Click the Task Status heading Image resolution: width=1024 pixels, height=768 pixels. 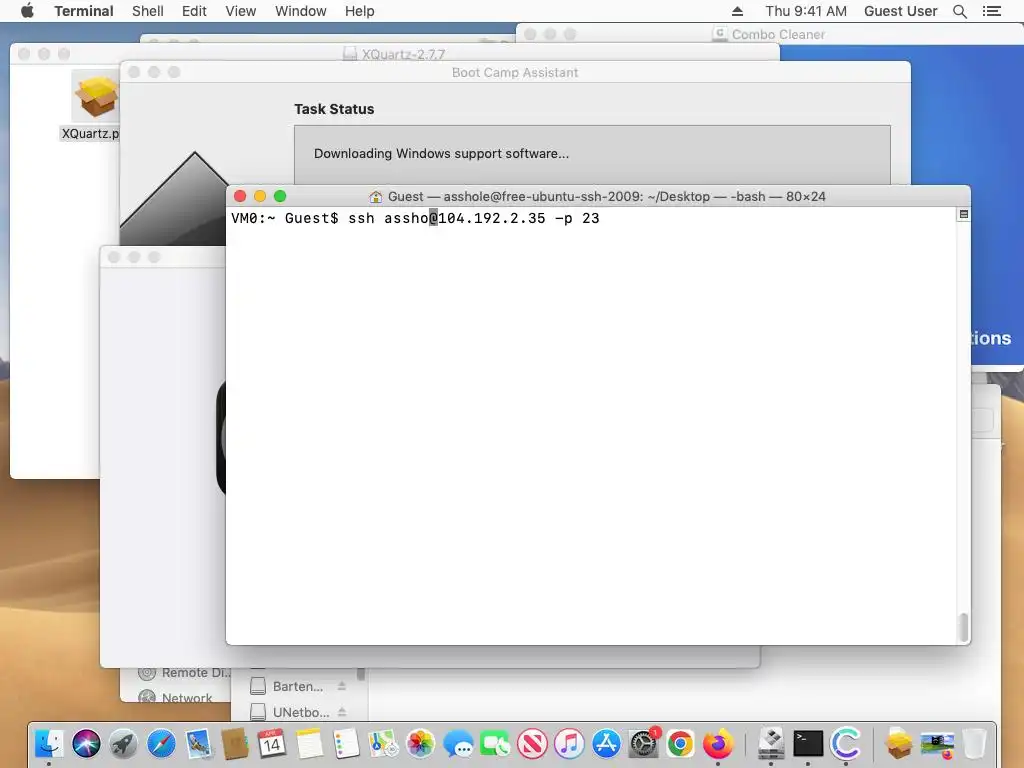pos(334,109)
